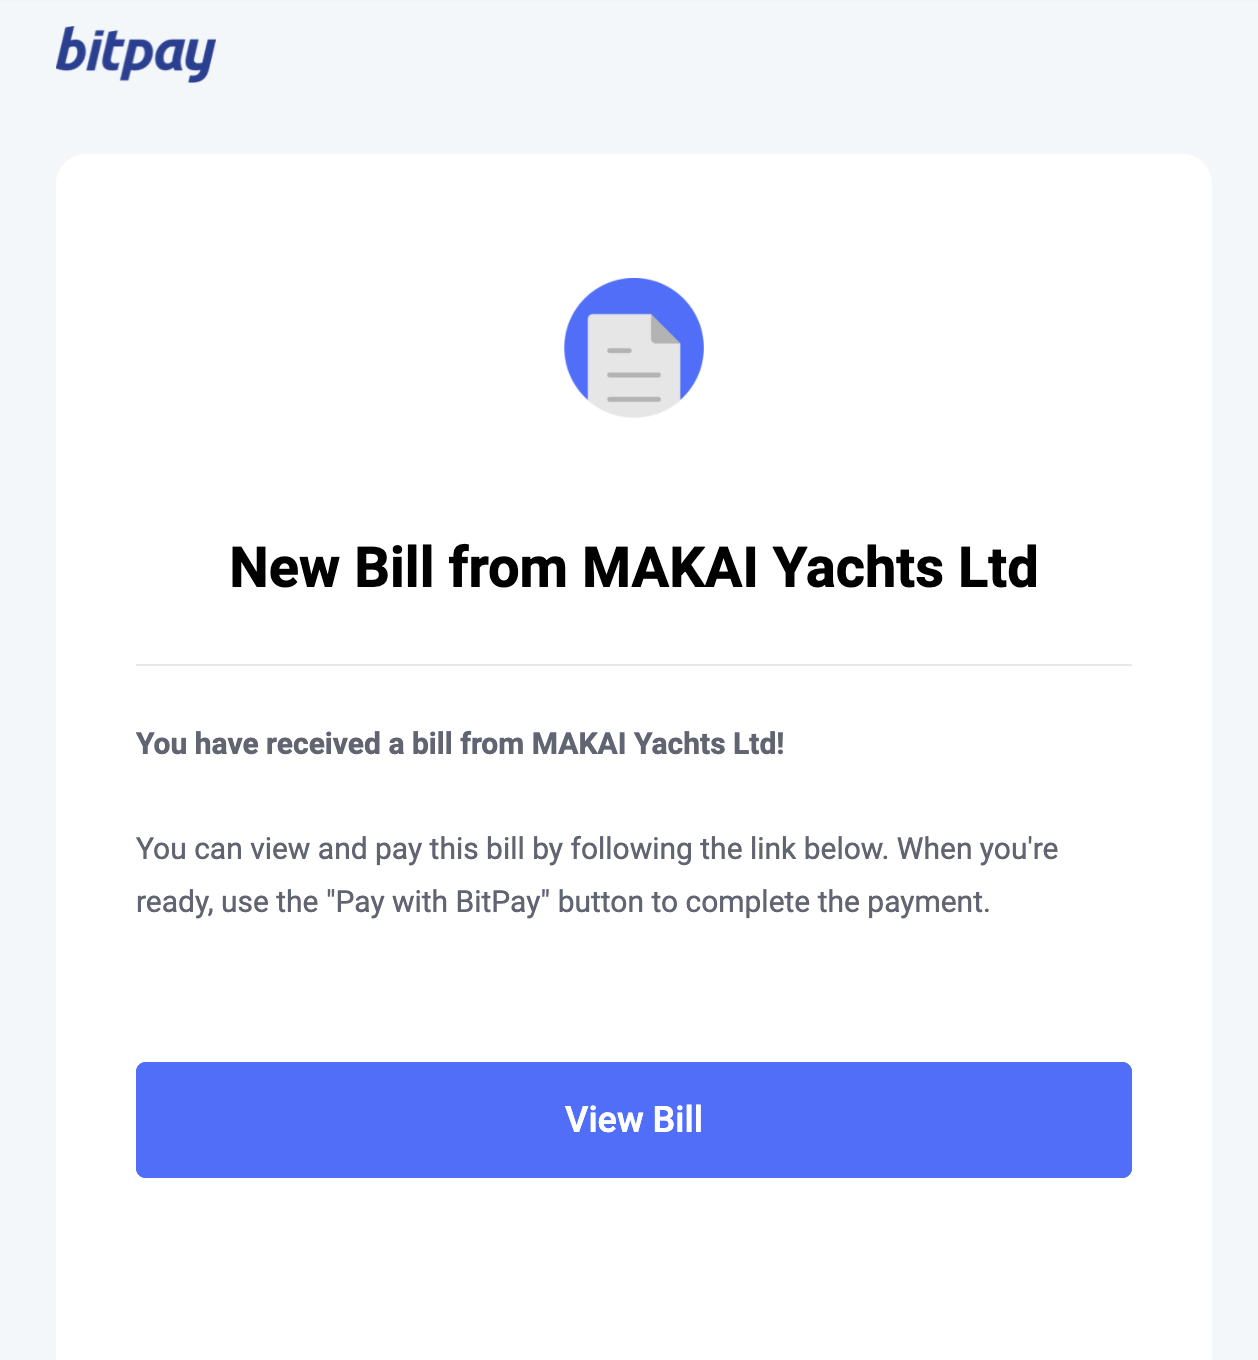Click bold line You have received a bill
Viewport: 1258px width, 1360px height.
click(x=460, y=744)
